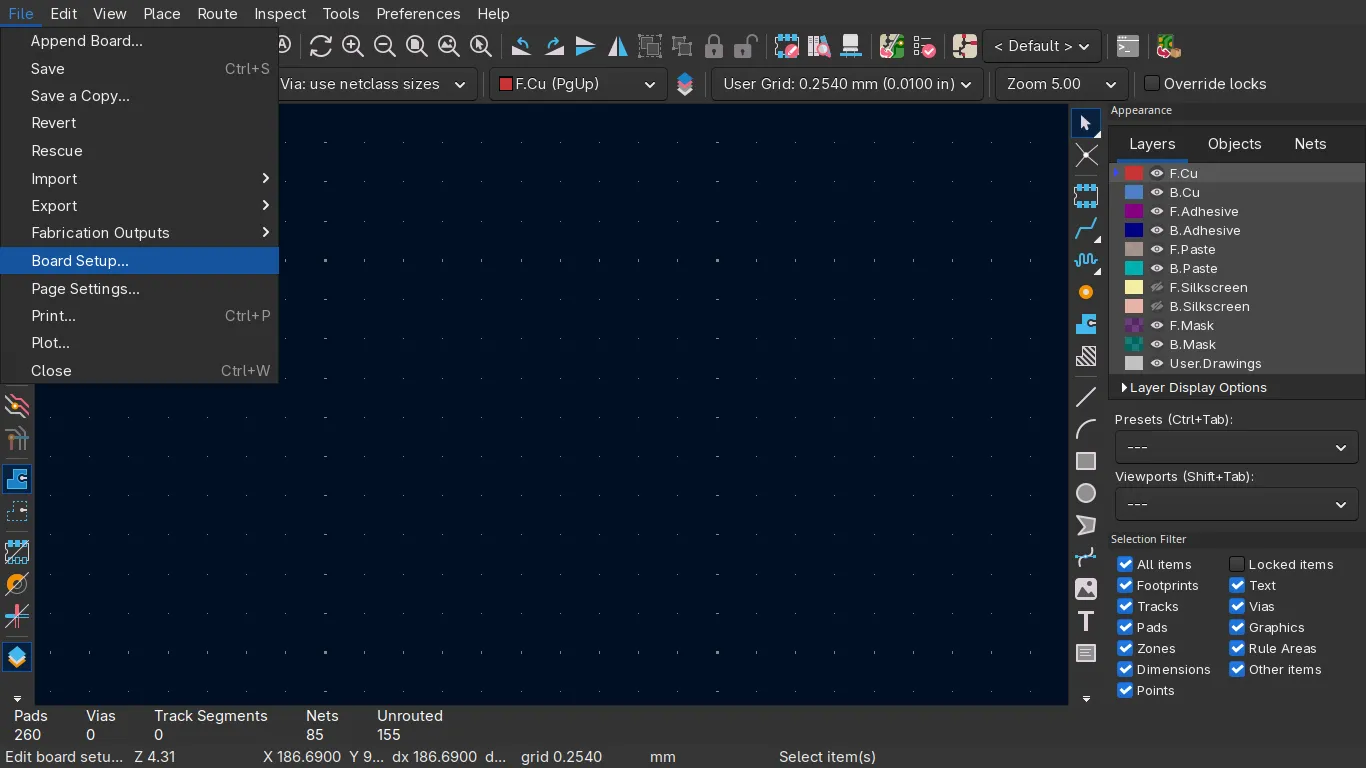
Task: Show the F.Silkscreen layer
Action: click(x=1157, y=287)
